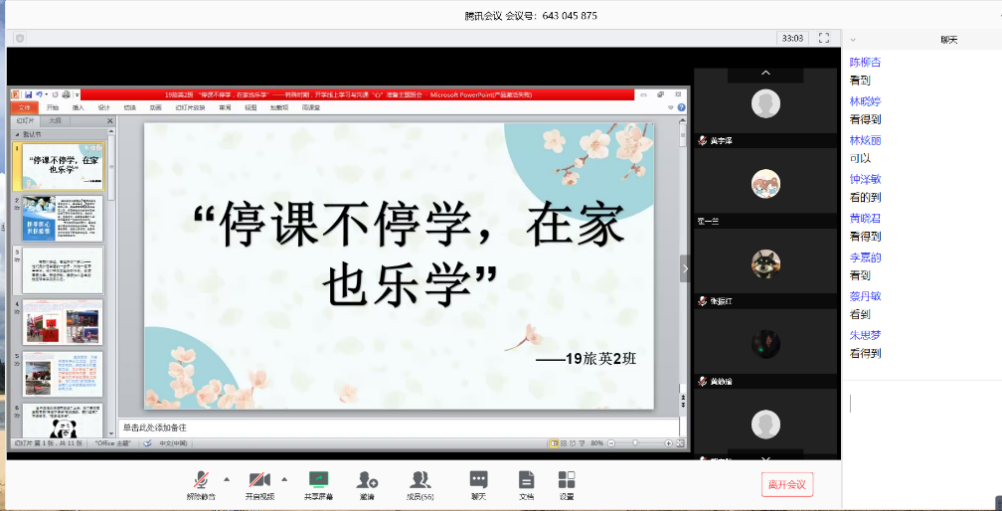Click the chat message input field

[920, 420]
